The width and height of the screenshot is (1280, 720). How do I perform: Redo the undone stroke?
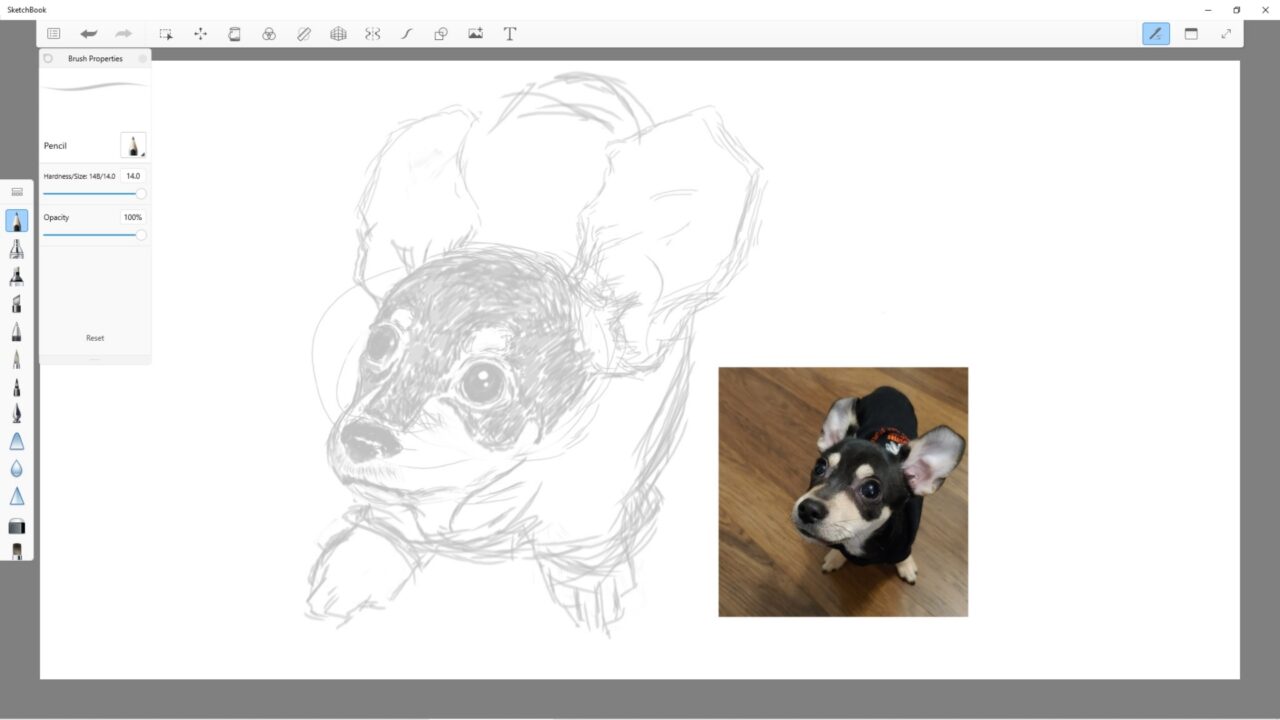click(x=123, y=33)
